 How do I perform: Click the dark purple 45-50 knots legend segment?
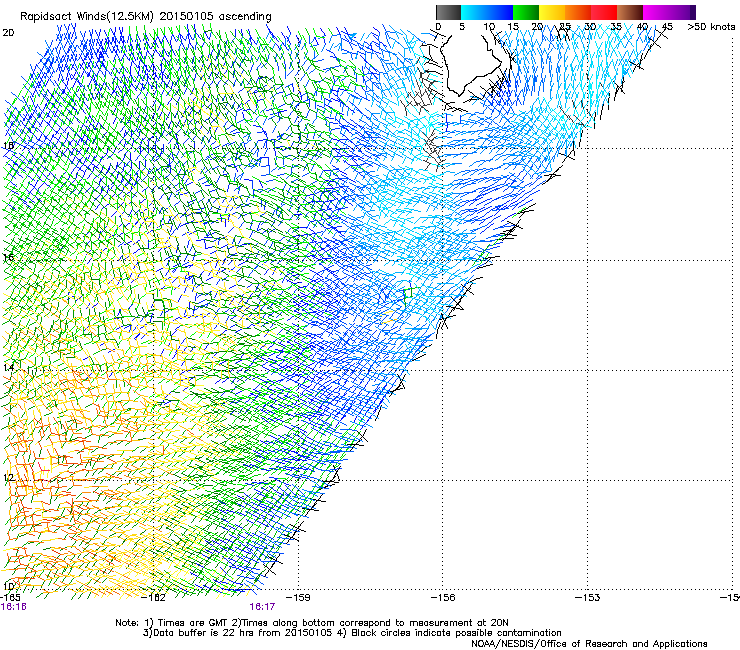pyautogui.click(x=682, y=12)
